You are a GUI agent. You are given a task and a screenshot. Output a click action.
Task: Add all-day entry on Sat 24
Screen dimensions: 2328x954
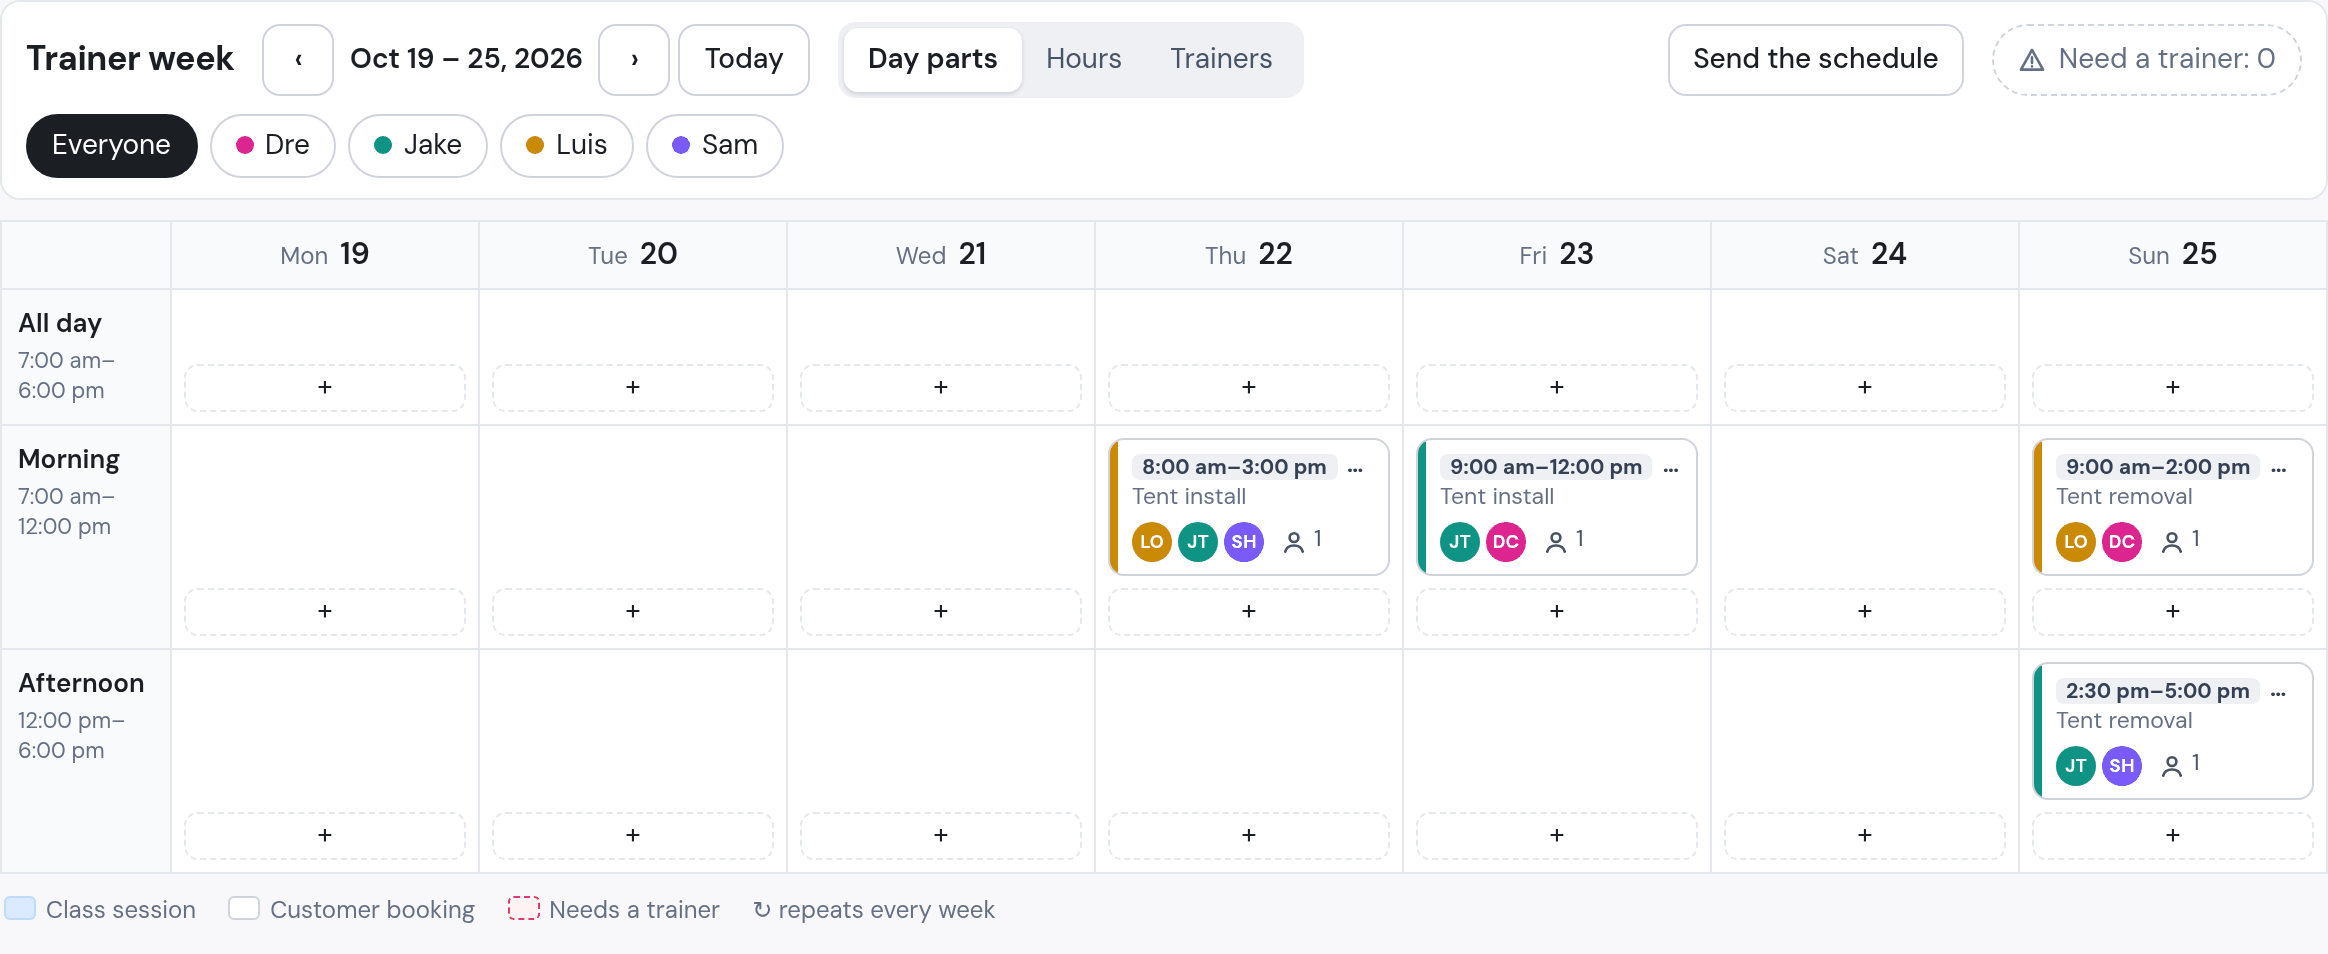coord(1865,387)
